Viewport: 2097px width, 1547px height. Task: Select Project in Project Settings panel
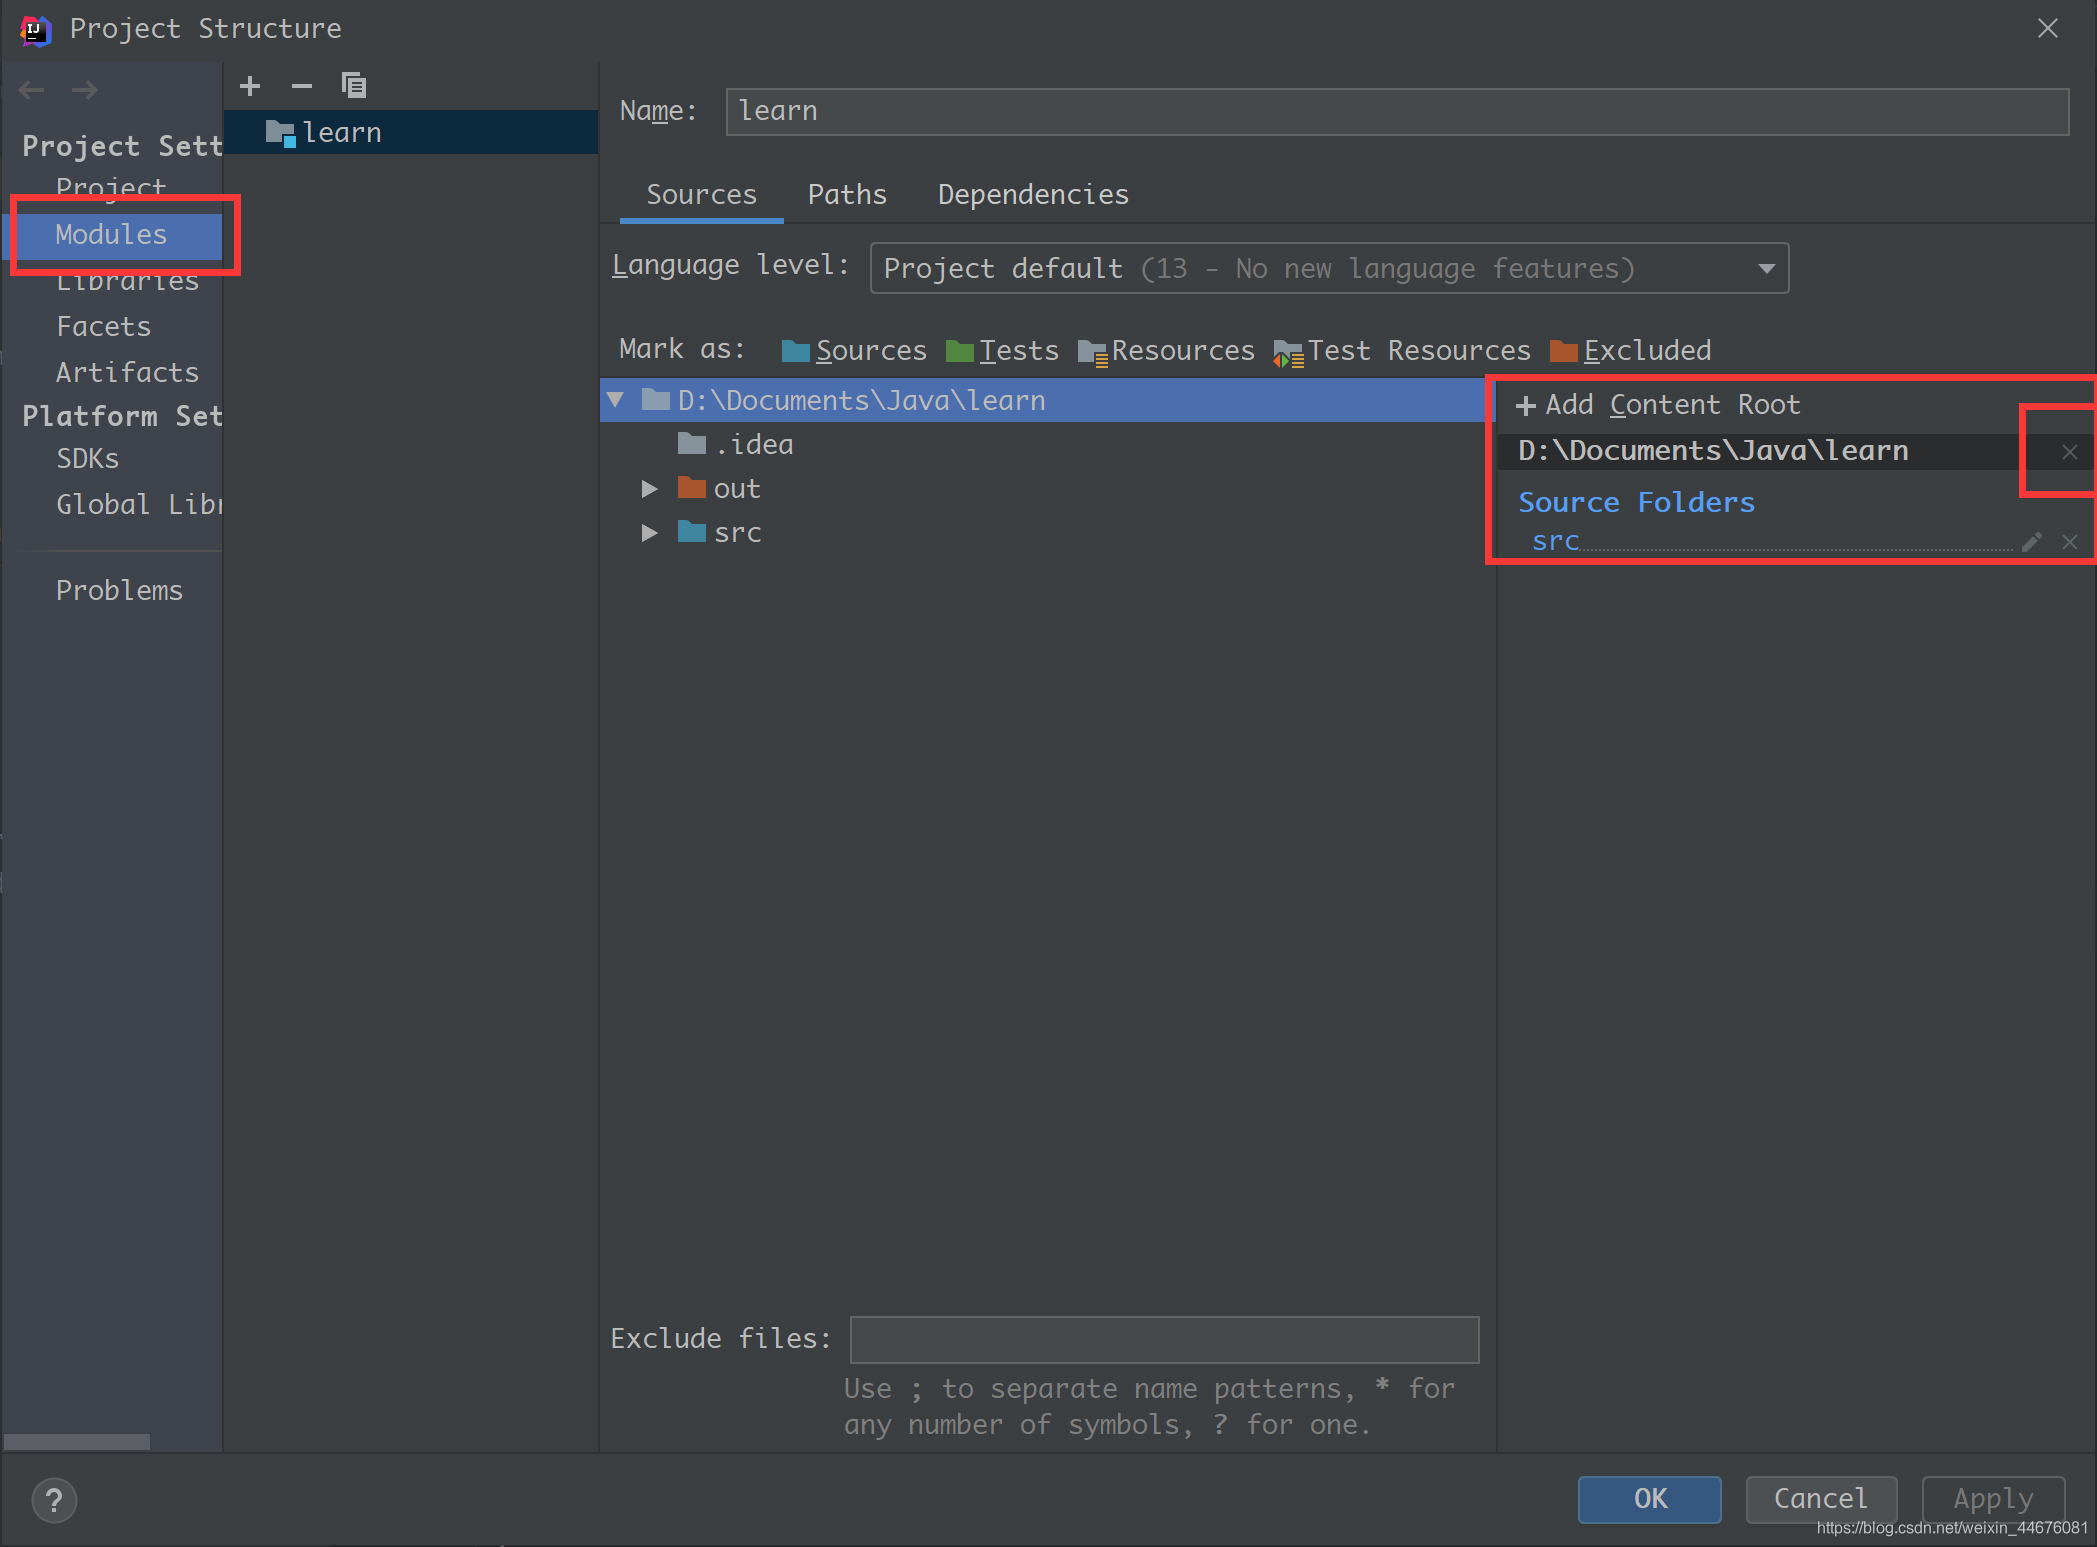111,186
